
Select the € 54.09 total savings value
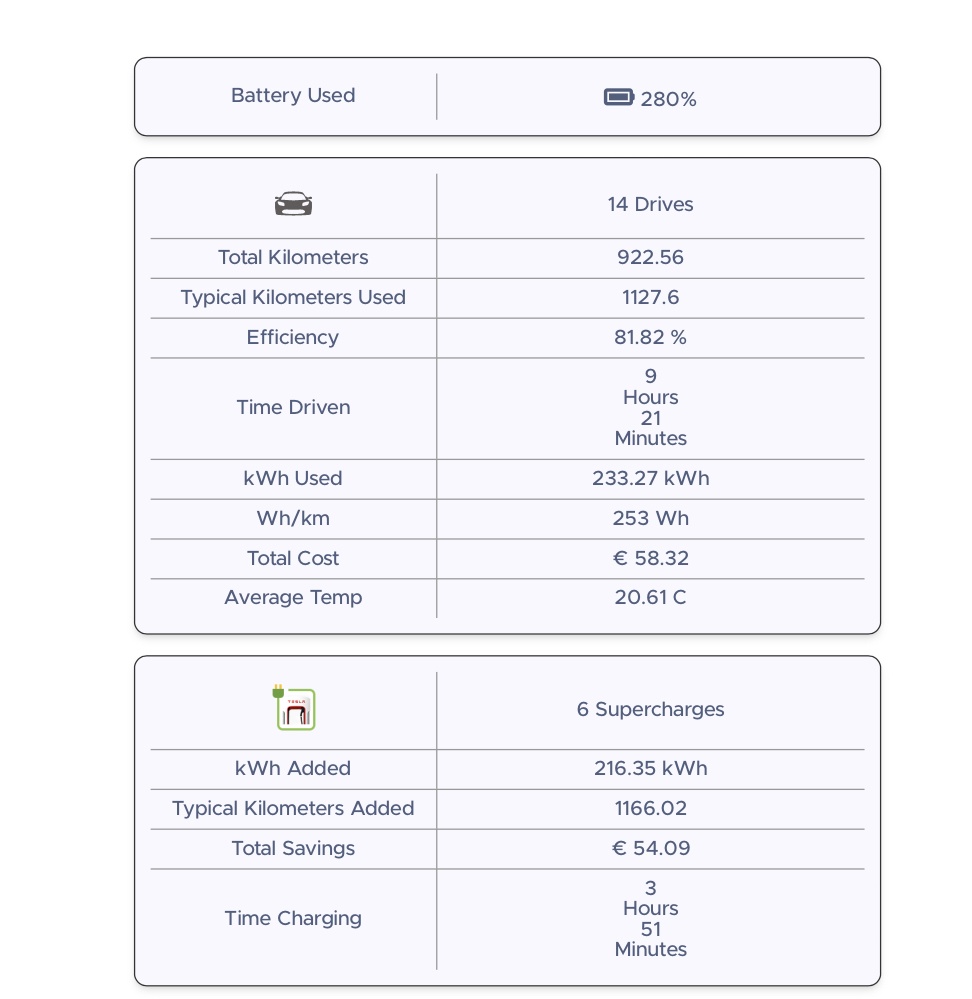[x=650, y=849]
